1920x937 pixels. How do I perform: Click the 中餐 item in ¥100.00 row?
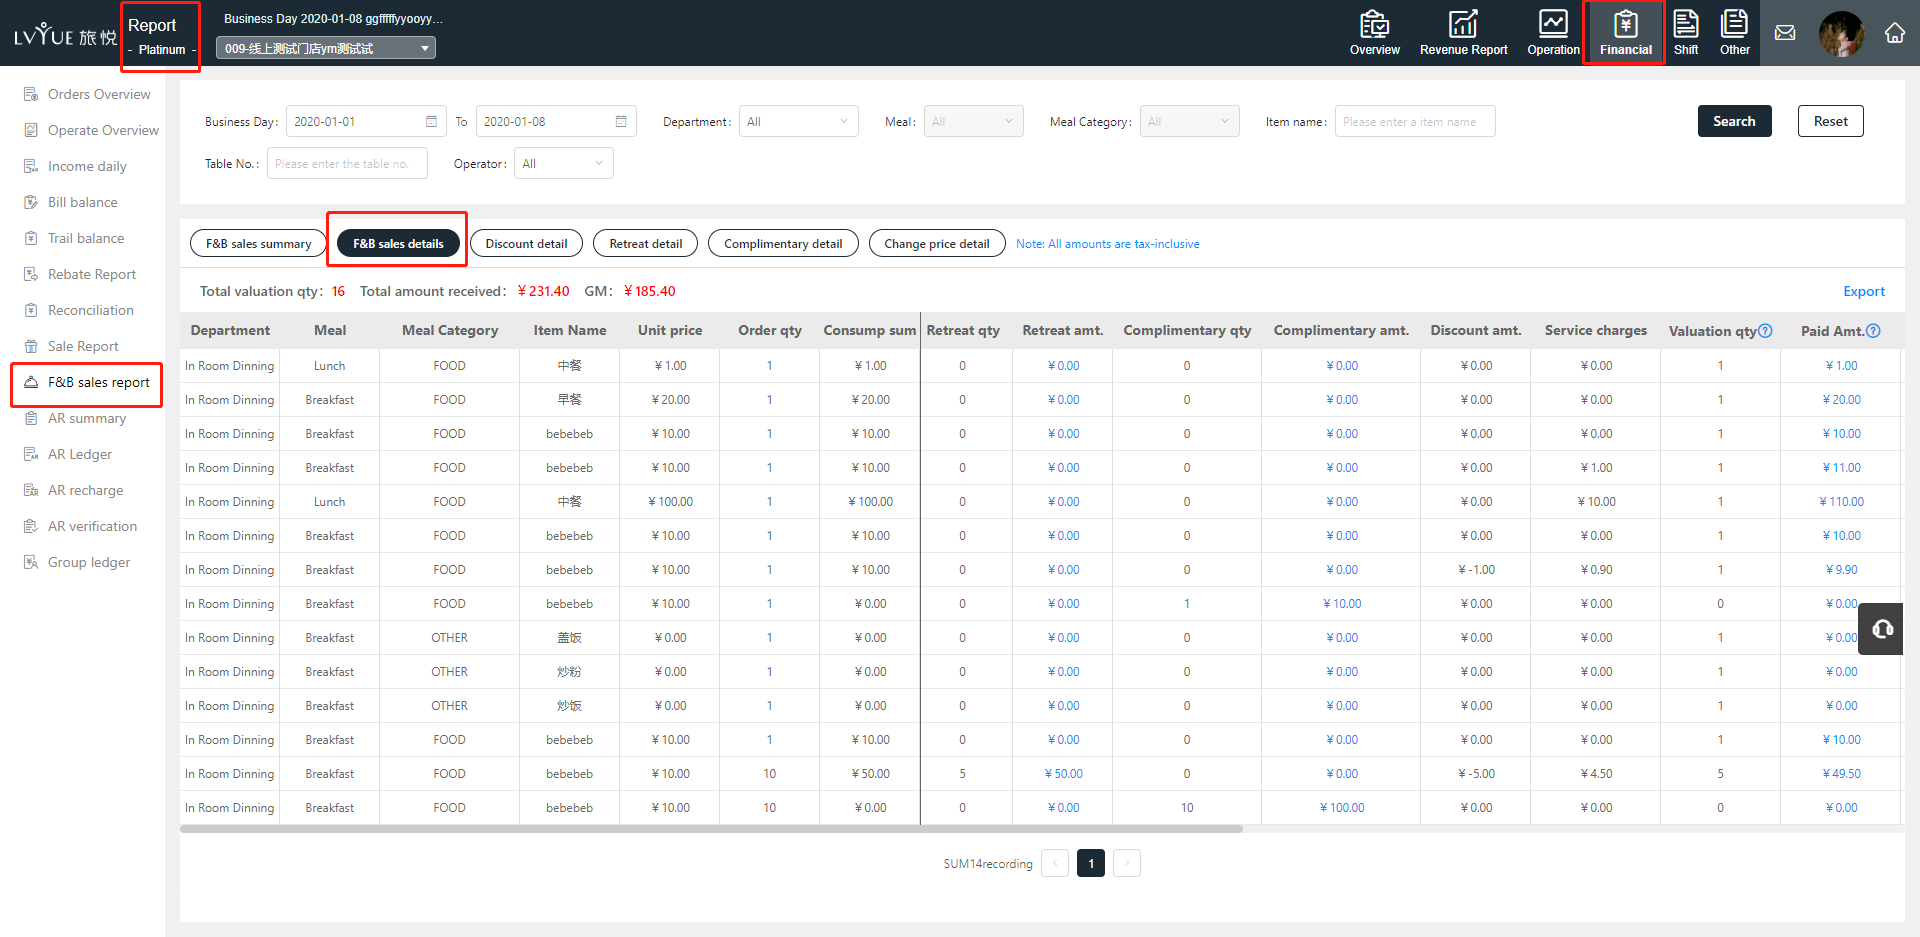(x=569, y=502)
